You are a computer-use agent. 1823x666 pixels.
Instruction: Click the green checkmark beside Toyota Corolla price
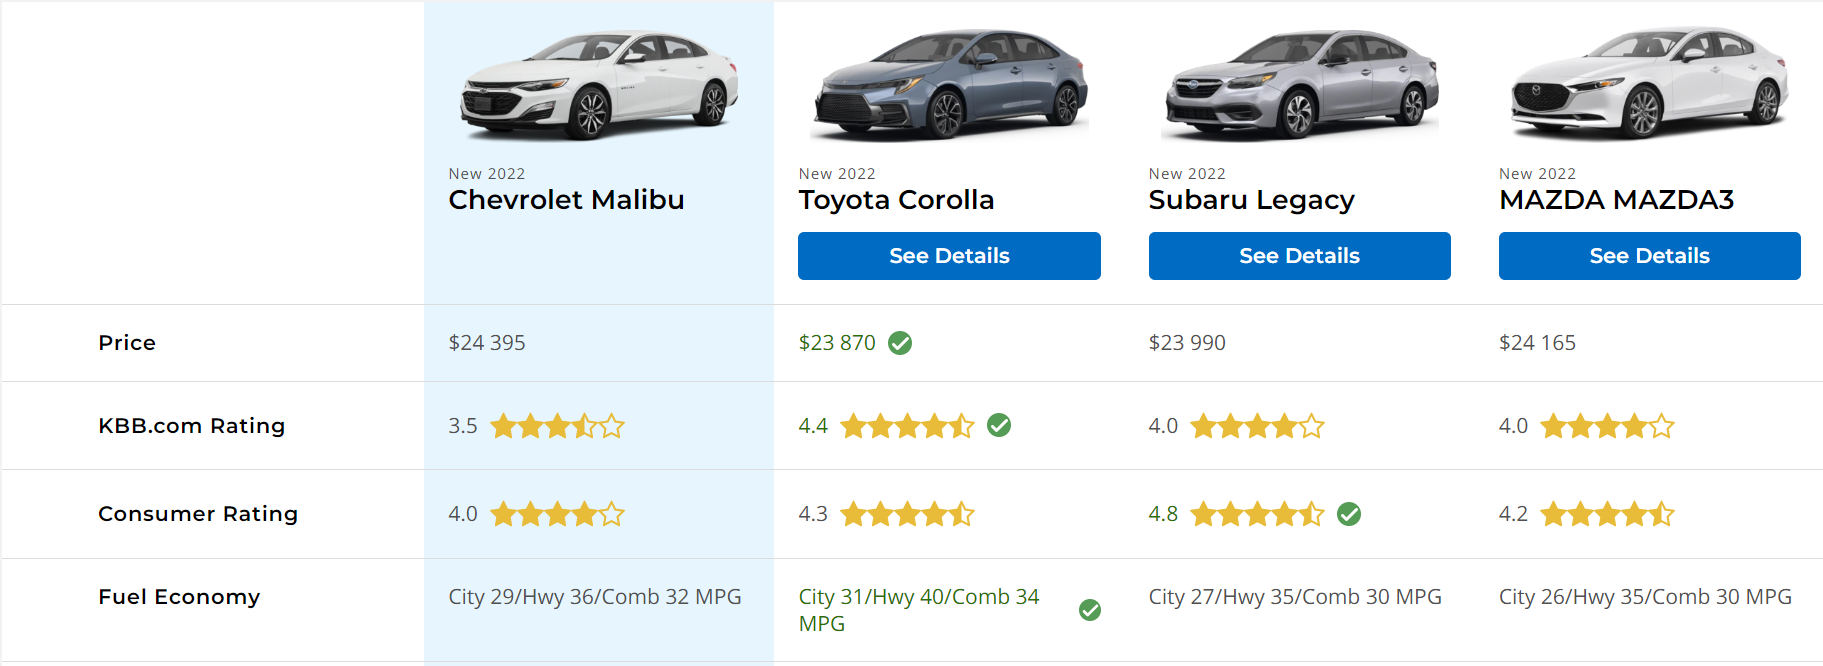tap(900, 343)
